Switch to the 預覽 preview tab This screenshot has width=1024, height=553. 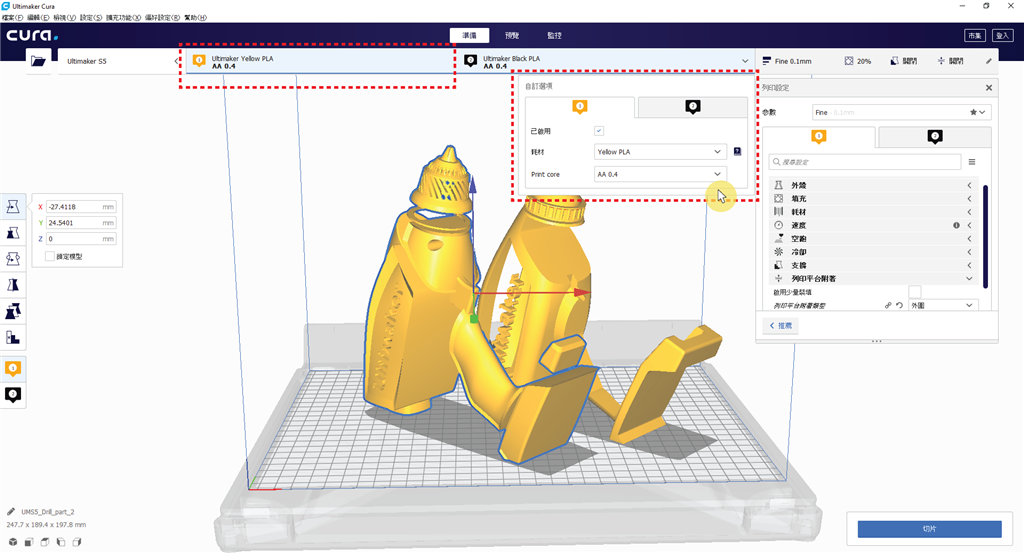click(x=512, y=35)
